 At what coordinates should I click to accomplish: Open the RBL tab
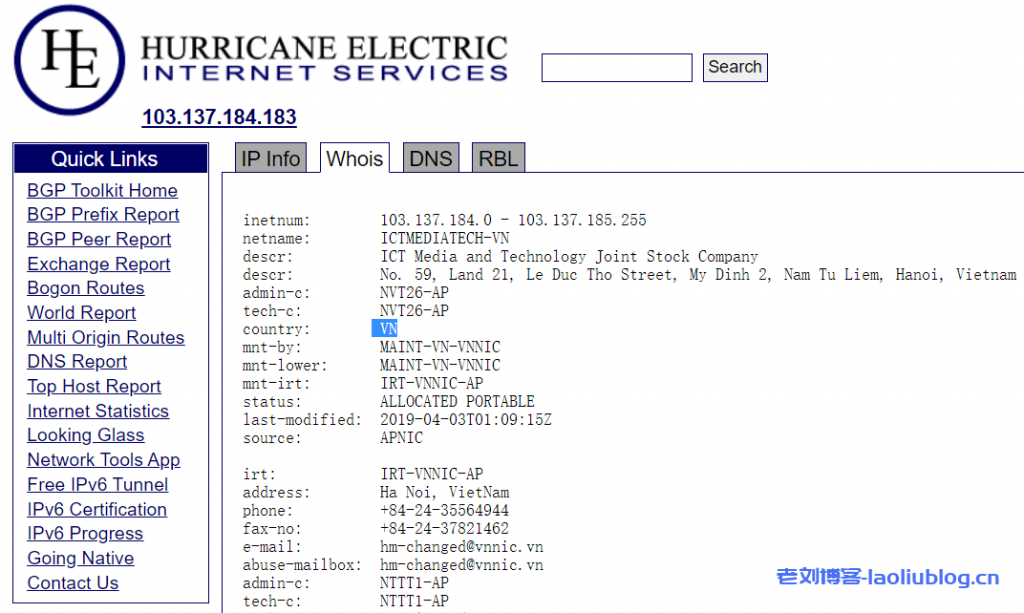point(498,158)
